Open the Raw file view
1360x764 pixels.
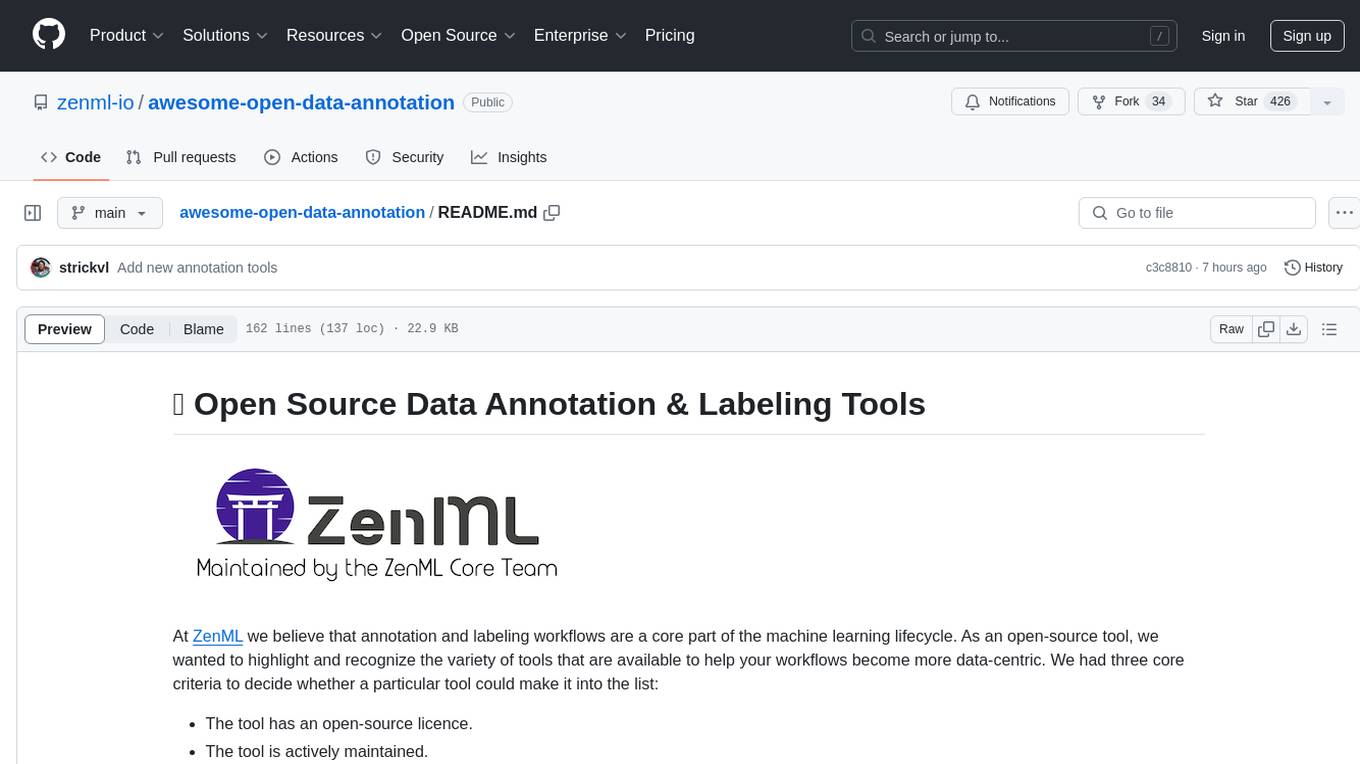coord(1231,329)
